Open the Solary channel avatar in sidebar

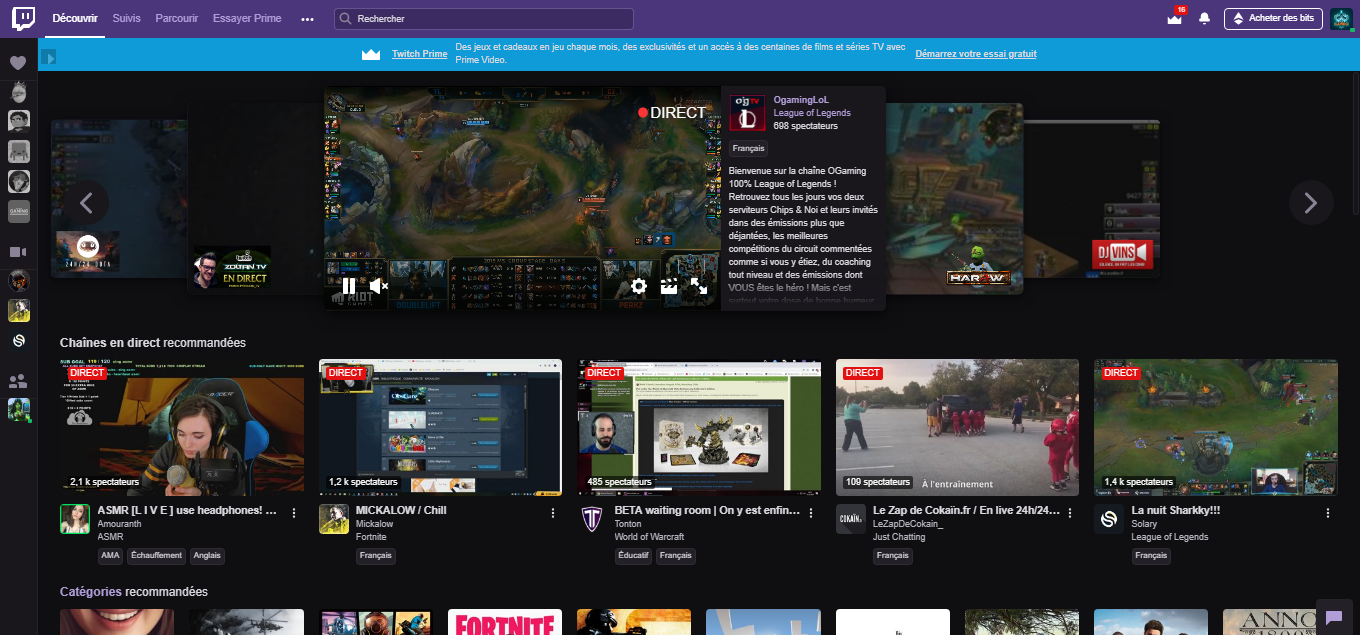[18, 341]
